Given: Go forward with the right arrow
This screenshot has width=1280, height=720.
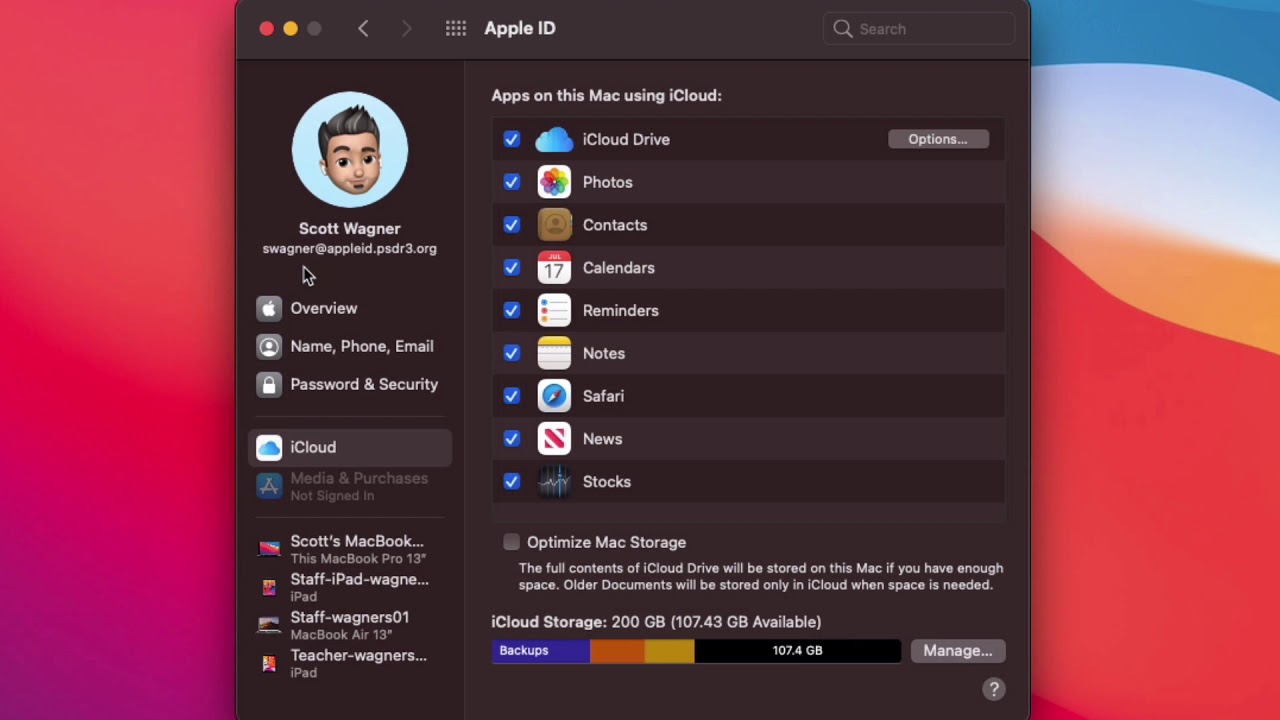Looking at the screenshot, I should coord(406,29).
